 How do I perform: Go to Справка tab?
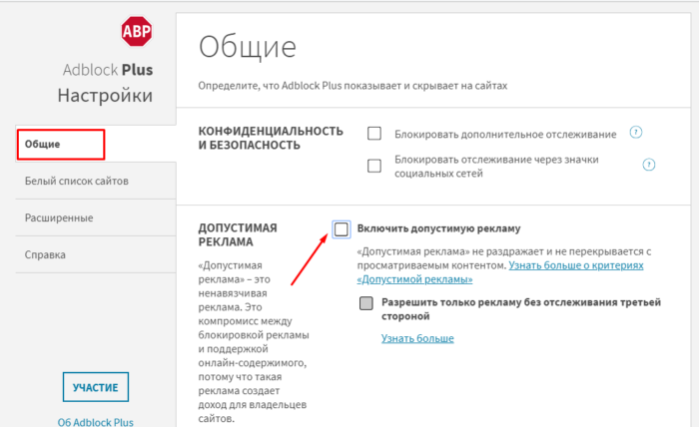click(x=96, y=255)
